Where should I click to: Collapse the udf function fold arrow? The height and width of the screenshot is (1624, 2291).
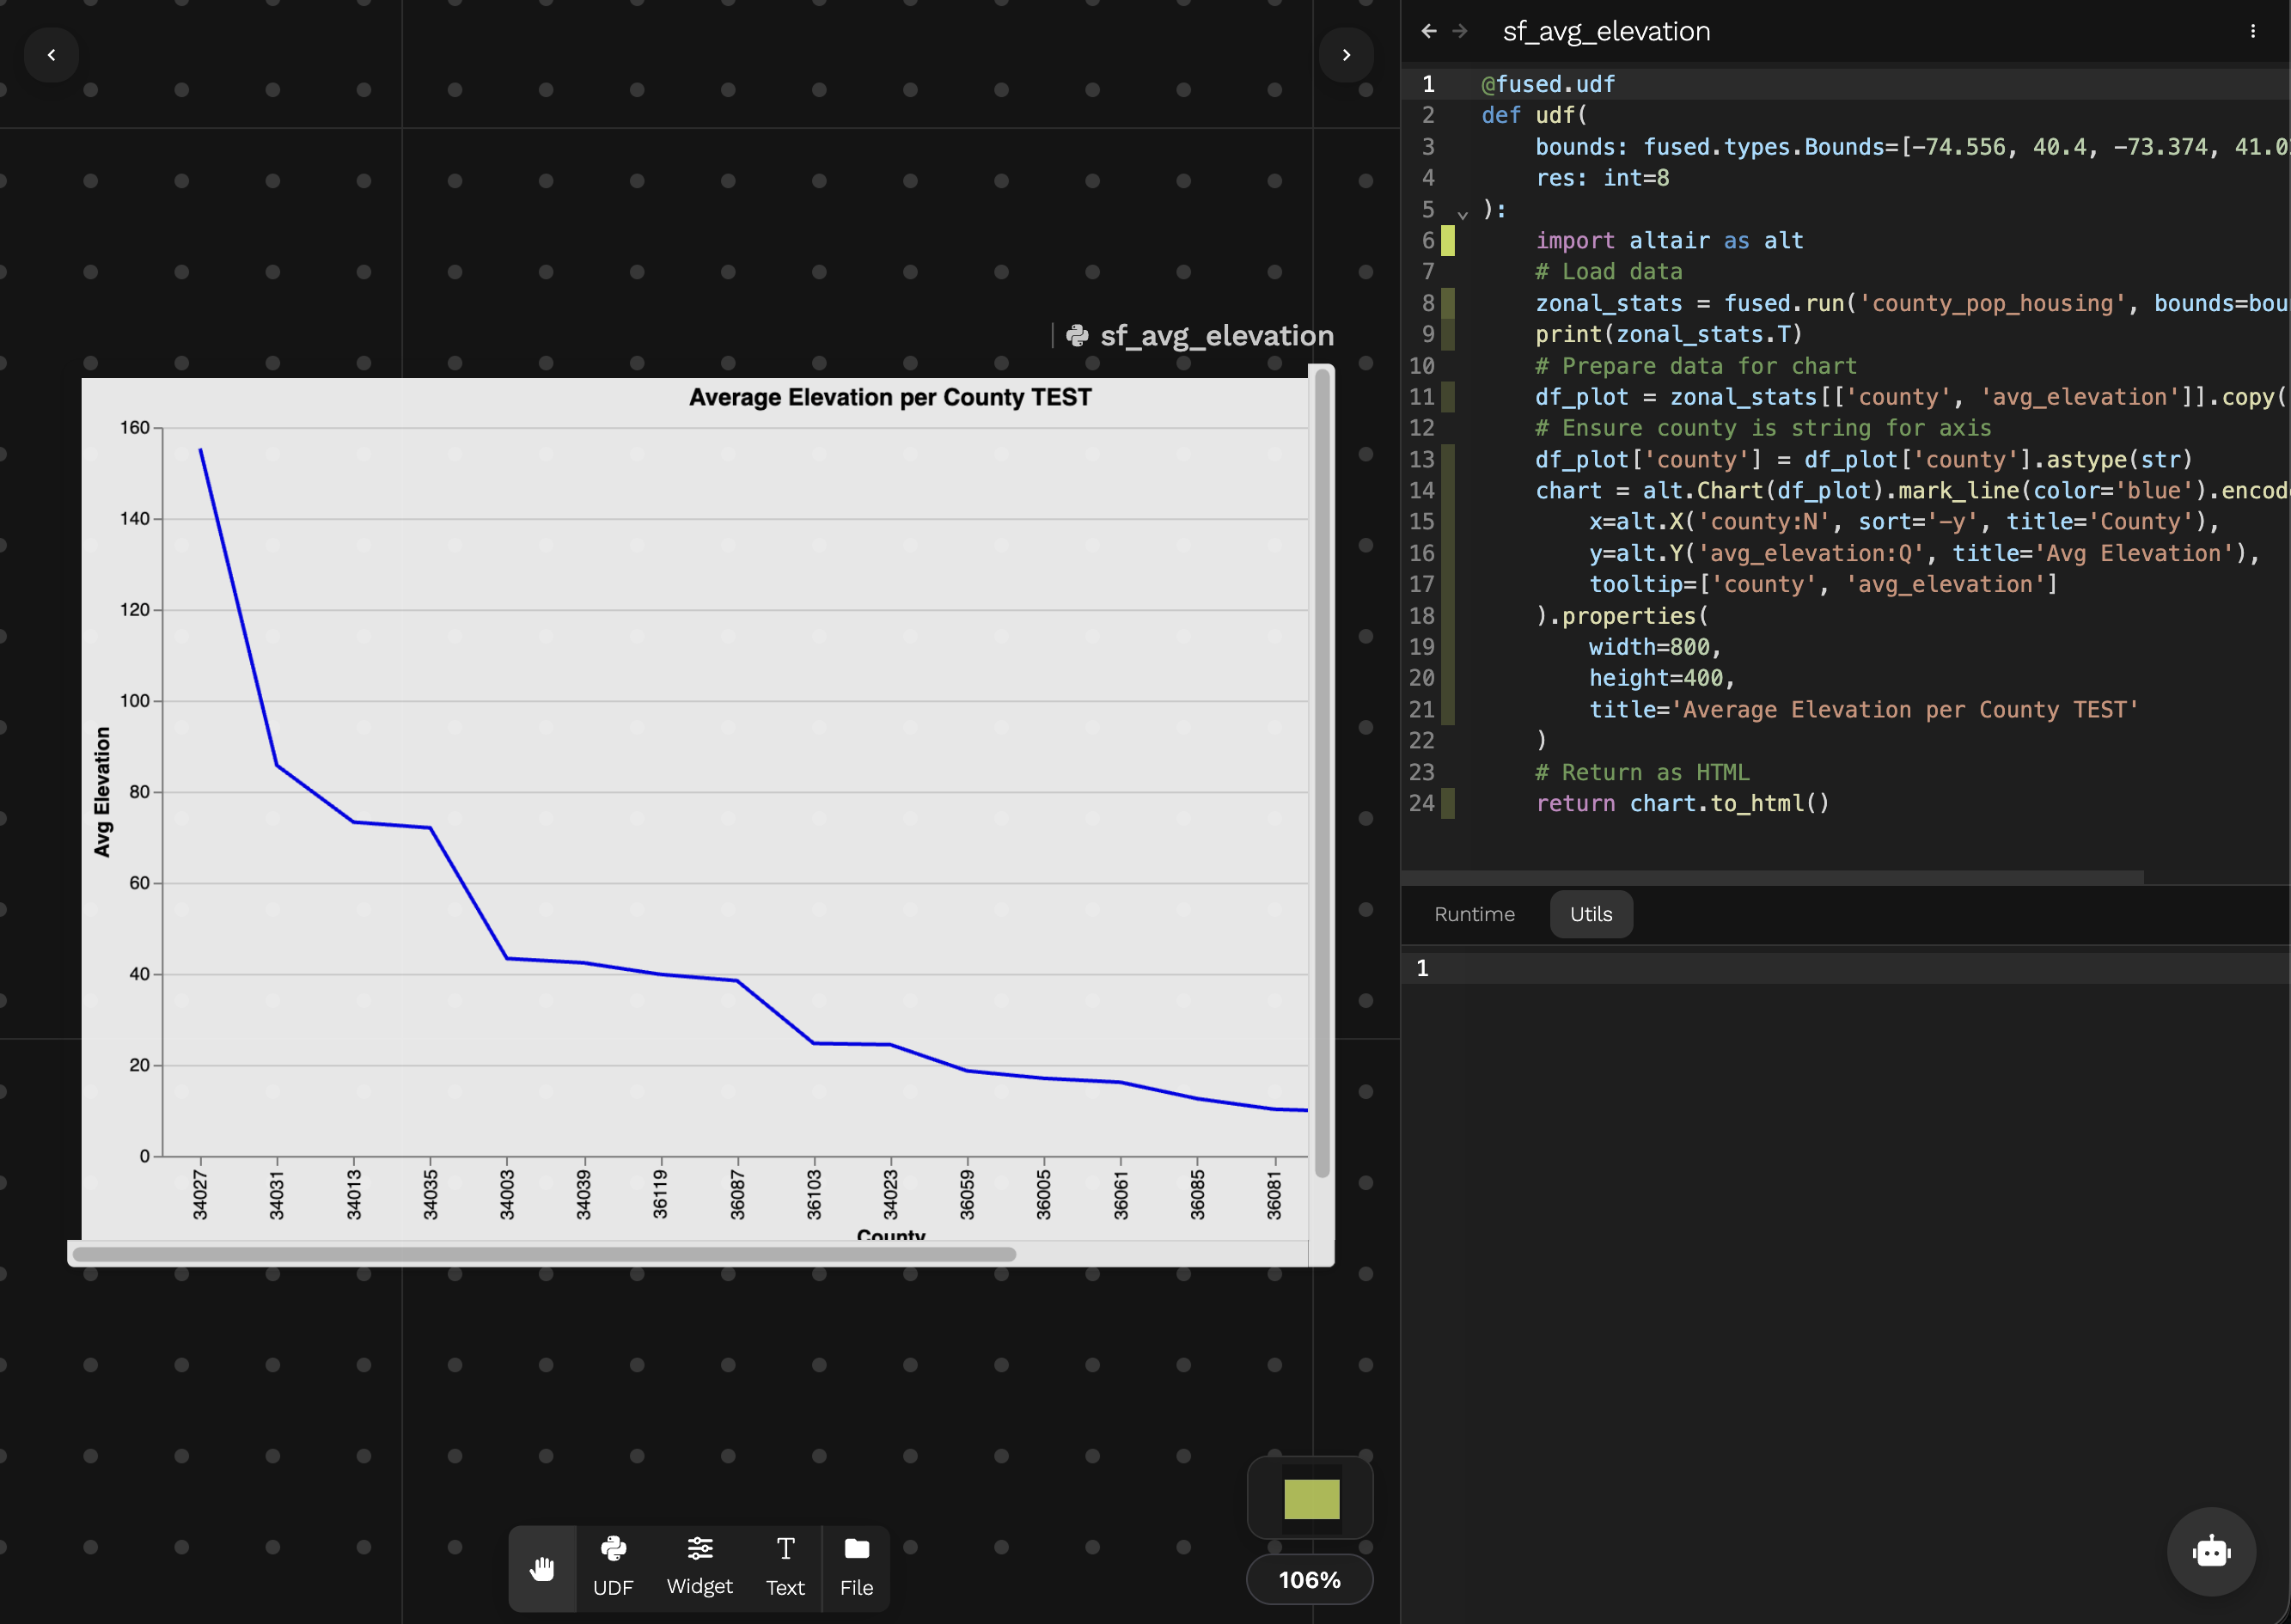[x=1462, y=214]
